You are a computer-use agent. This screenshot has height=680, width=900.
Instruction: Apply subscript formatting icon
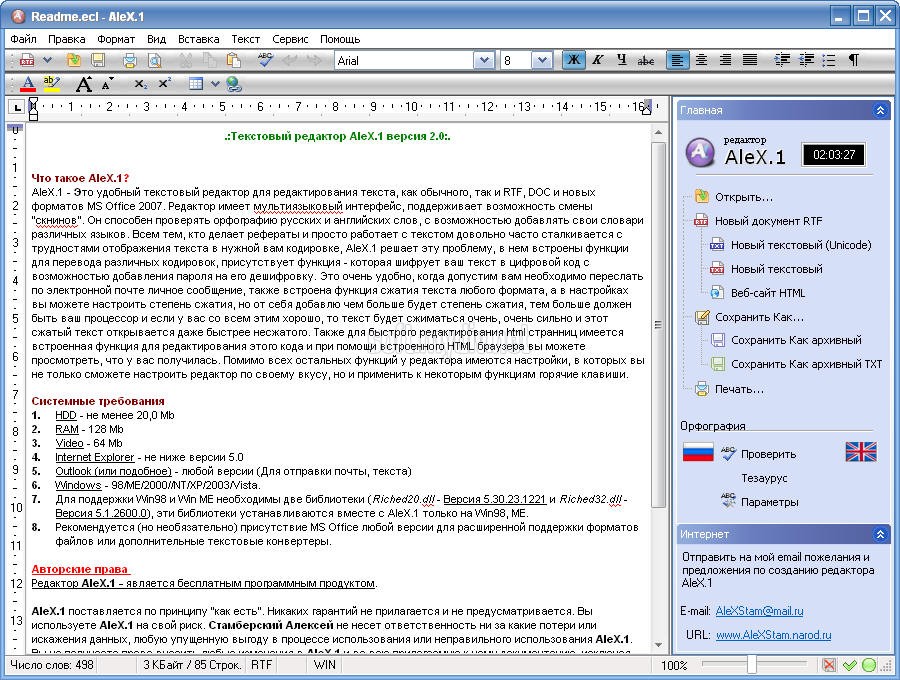tap(140, 84)
